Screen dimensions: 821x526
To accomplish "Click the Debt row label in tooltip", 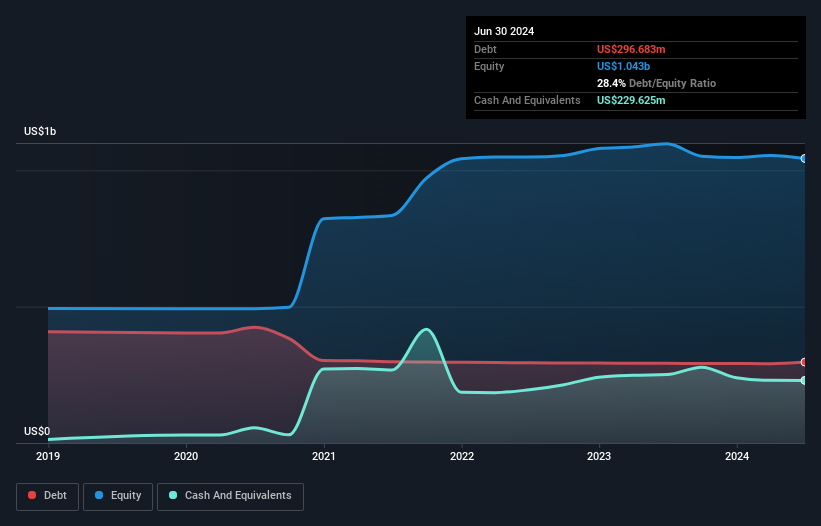I will point(485,49).
